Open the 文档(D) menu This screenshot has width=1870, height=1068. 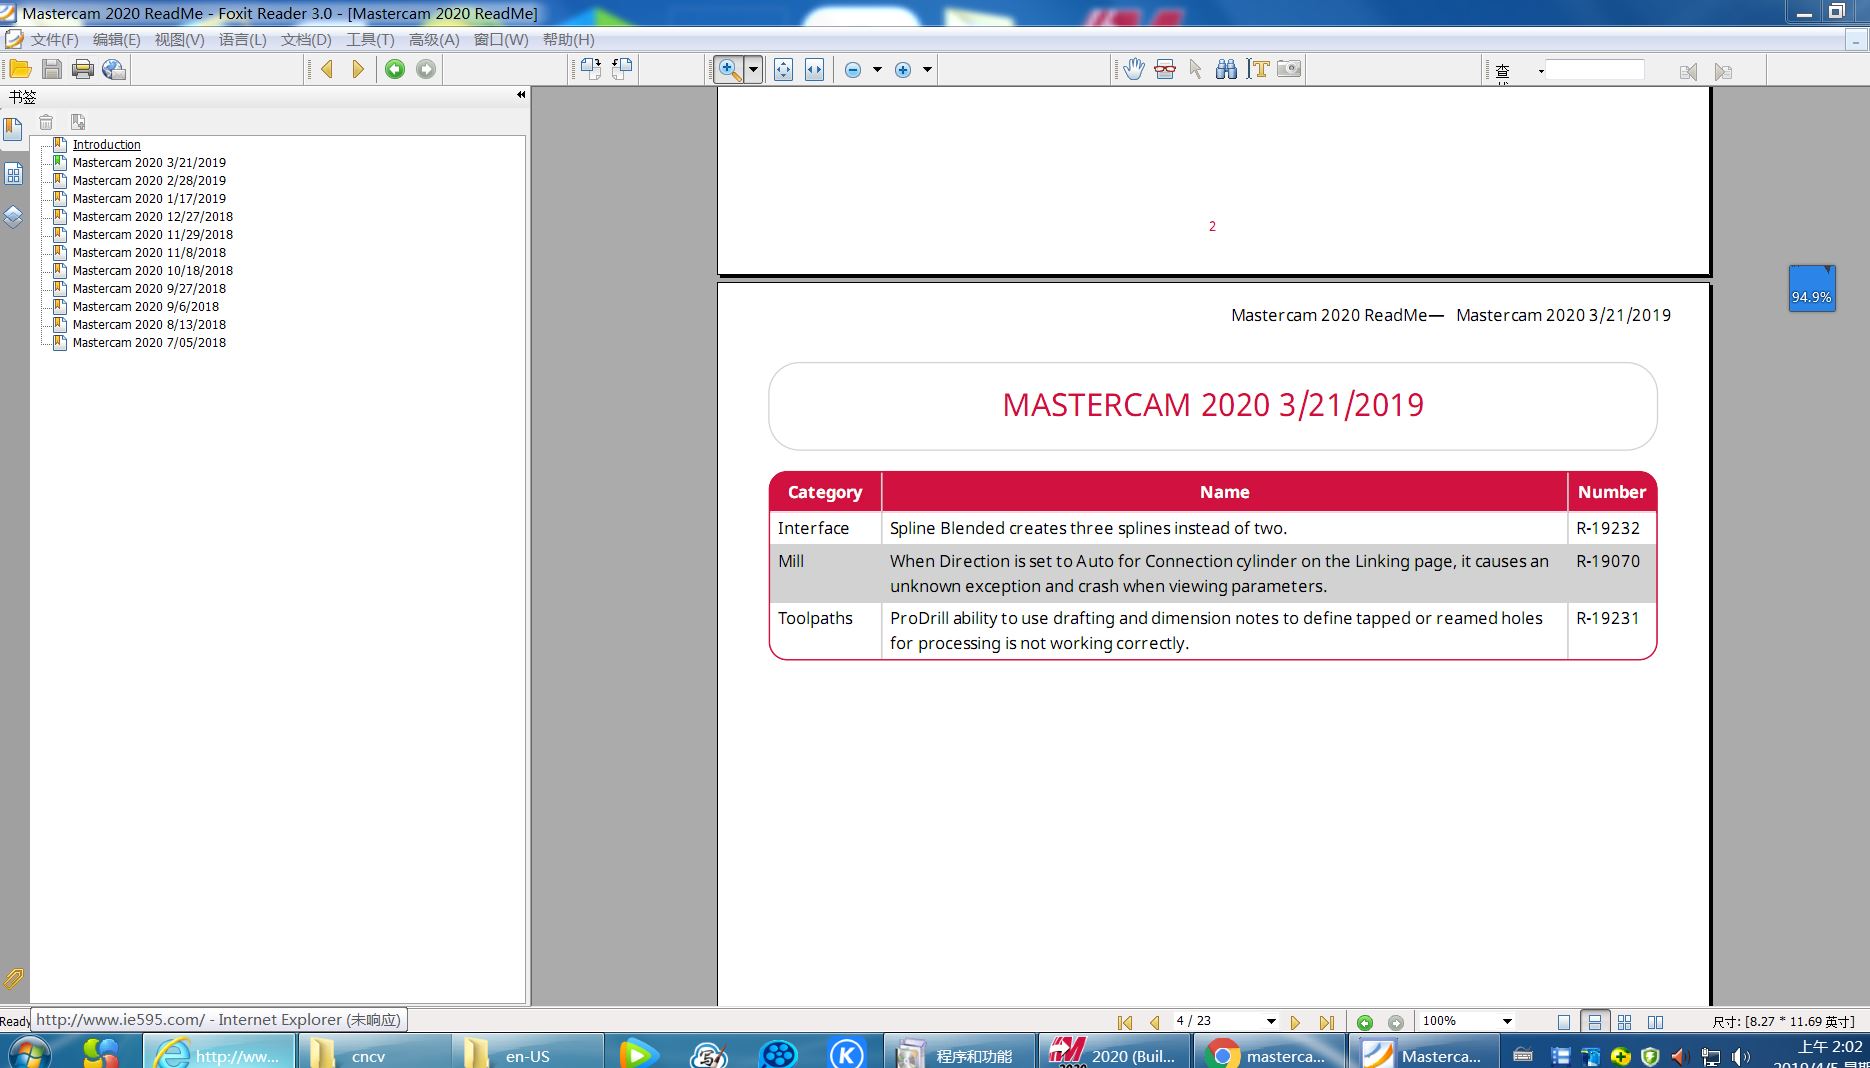306,40
